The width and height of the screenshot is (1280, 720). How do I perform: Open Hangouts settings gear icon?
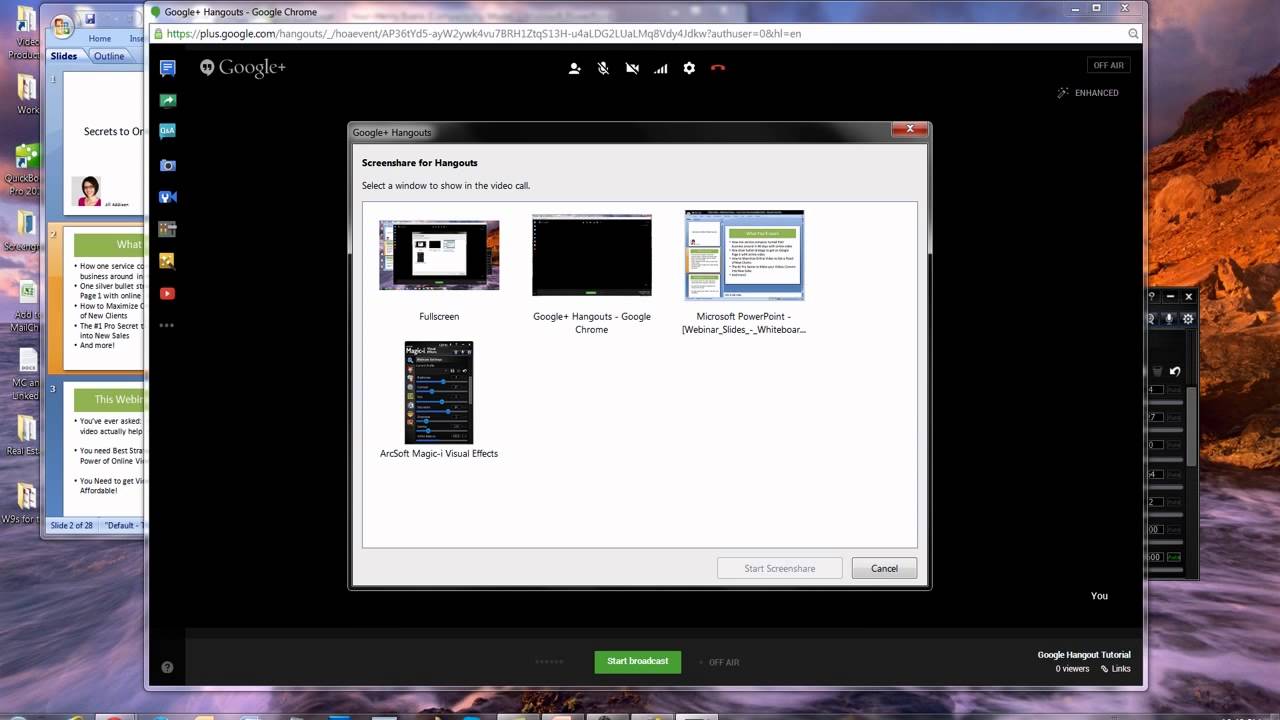(689, 68)
